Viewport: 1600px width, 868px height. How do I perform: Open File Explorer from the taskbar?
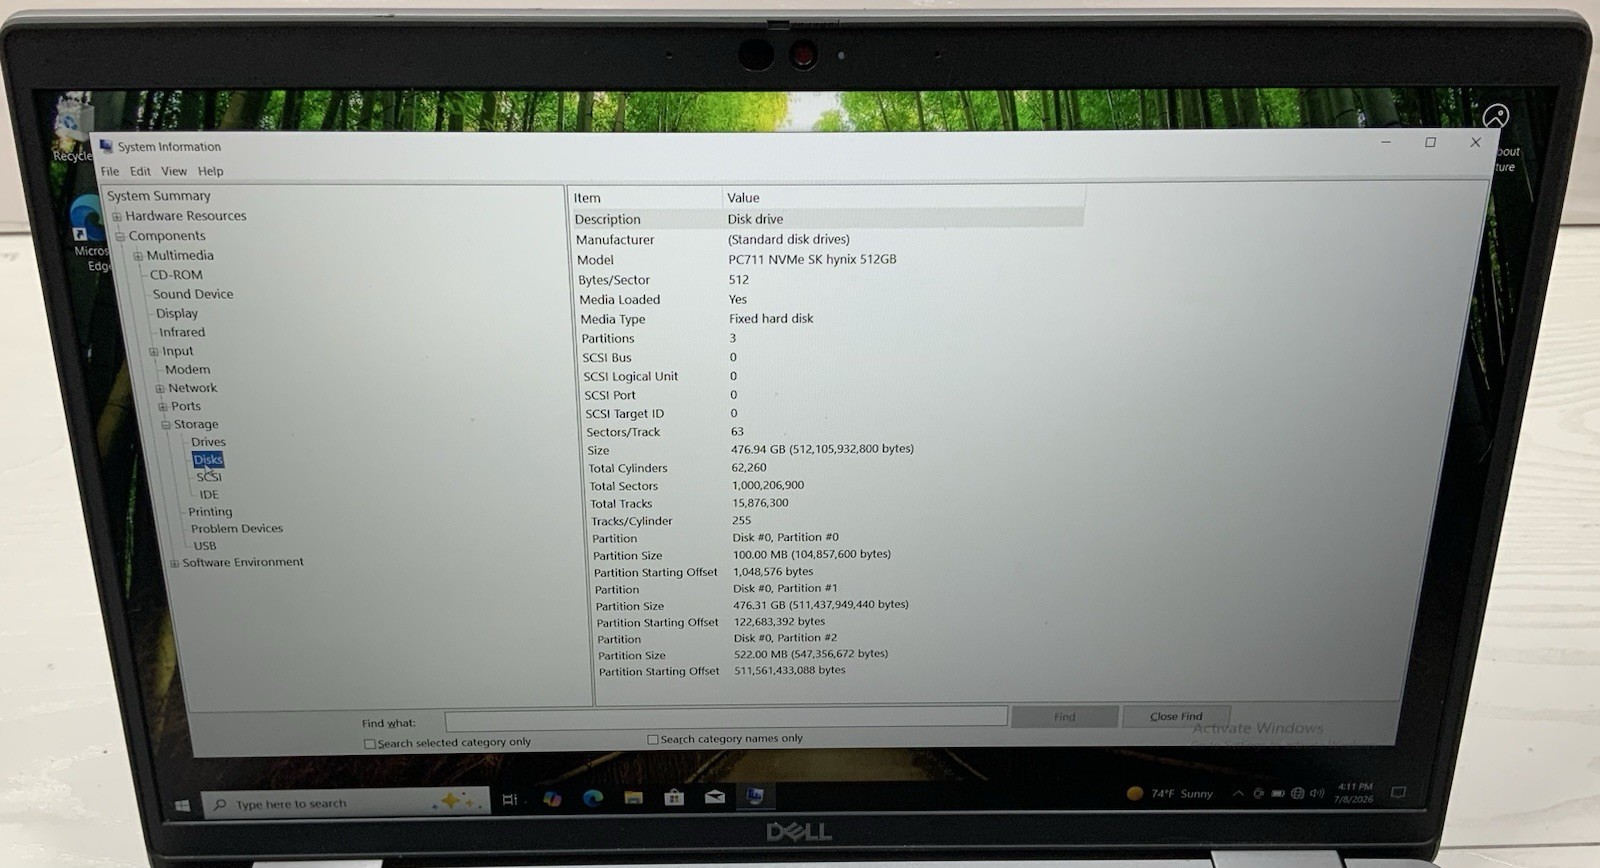(x=633, y=797)
